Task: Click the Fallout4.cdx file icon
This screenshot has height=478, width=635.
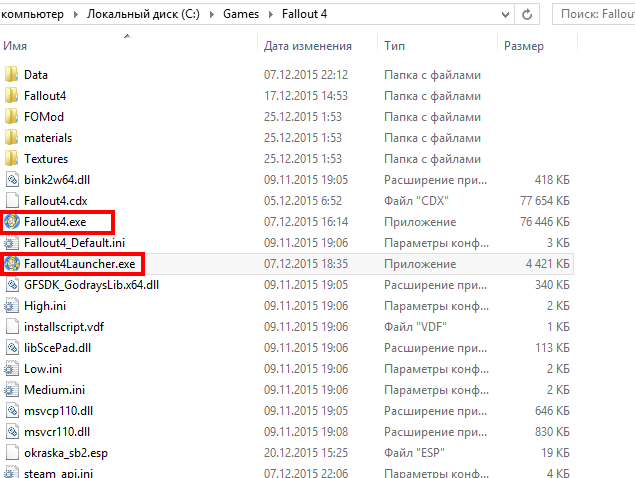Action: pyautogui.click(x=12, y=201)
